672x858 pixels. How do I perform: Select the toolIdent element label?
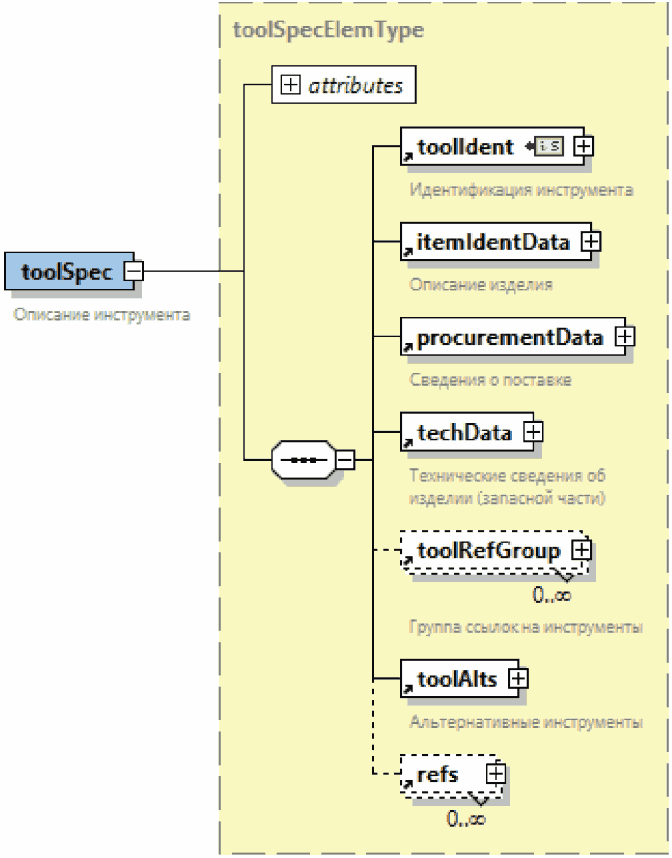pos(466,147)
